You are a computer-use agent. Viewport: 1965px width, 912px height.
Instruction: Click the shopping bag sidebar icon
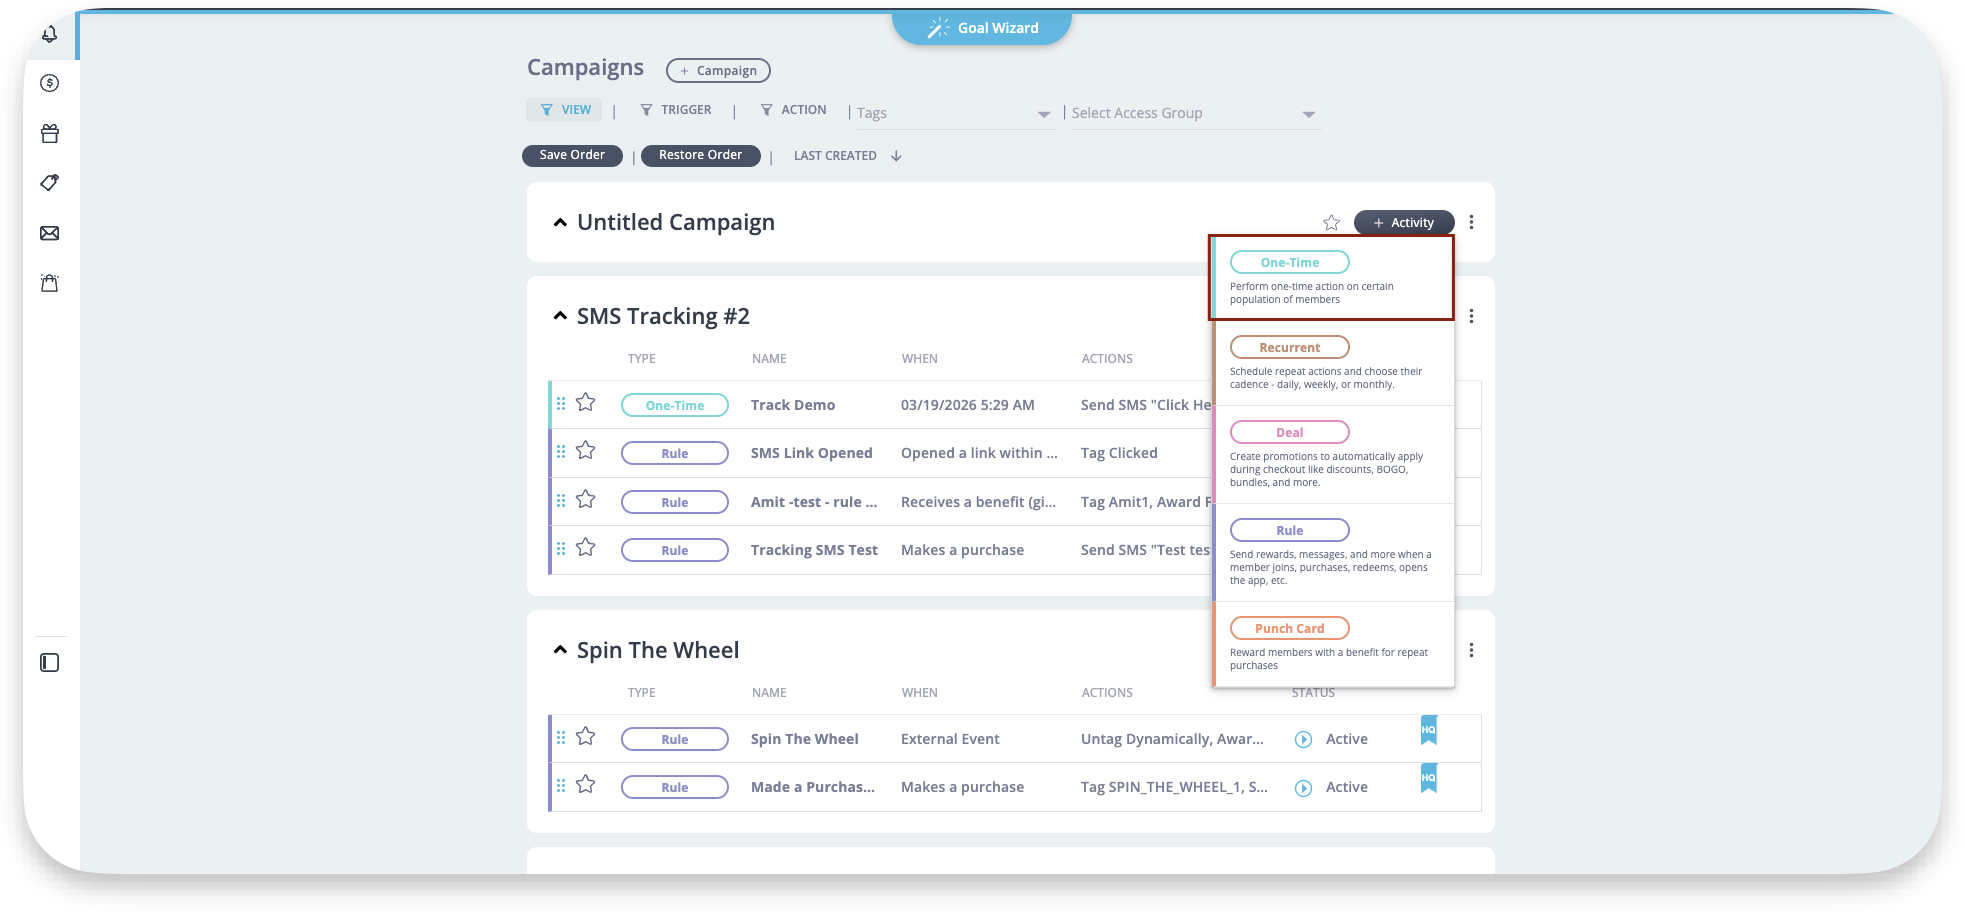pos(50,283)
